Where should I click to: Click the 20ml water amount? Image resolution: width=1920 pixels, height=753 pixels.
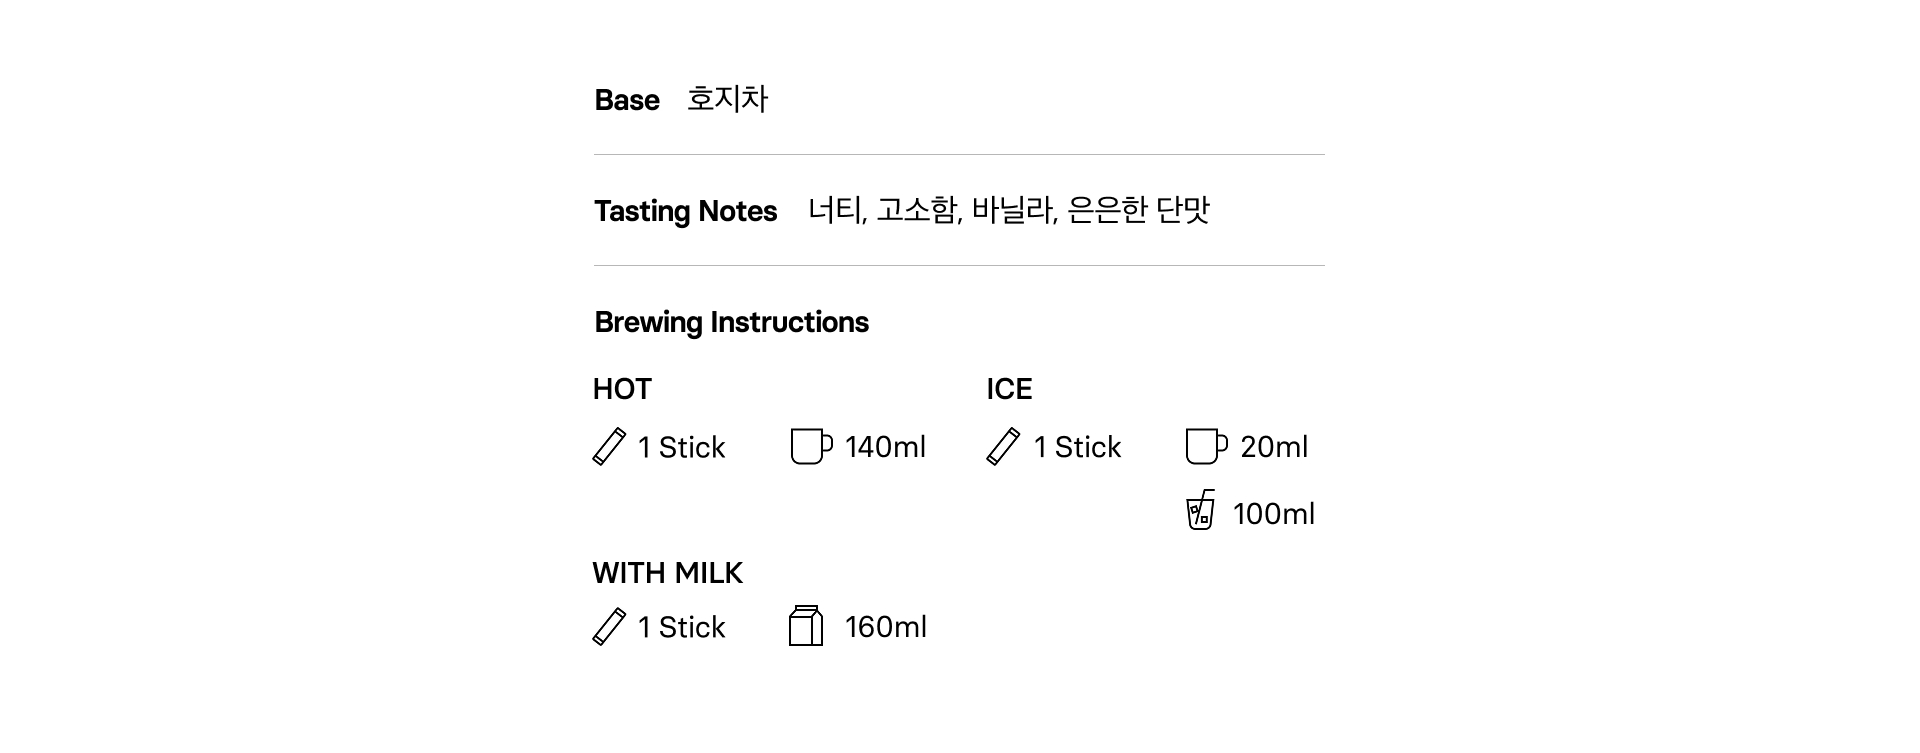click(1273, 447)
